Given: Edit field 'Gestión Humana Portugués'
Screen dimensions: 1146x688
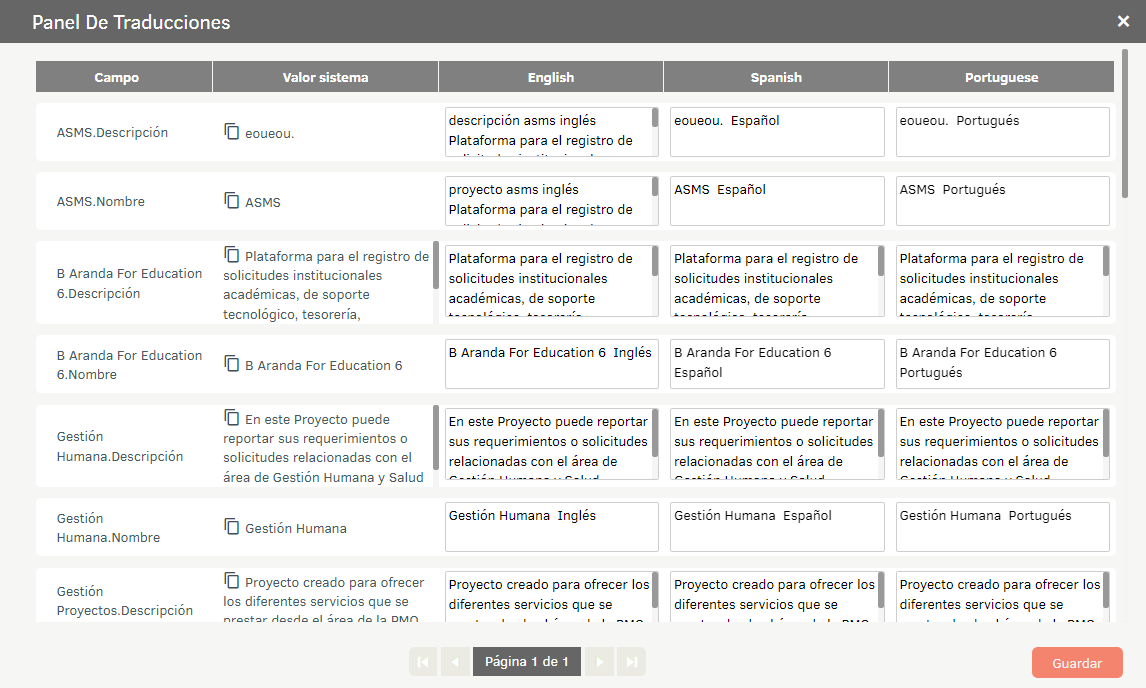Looking at the screenshot, I should click(x=1003, y=526).
